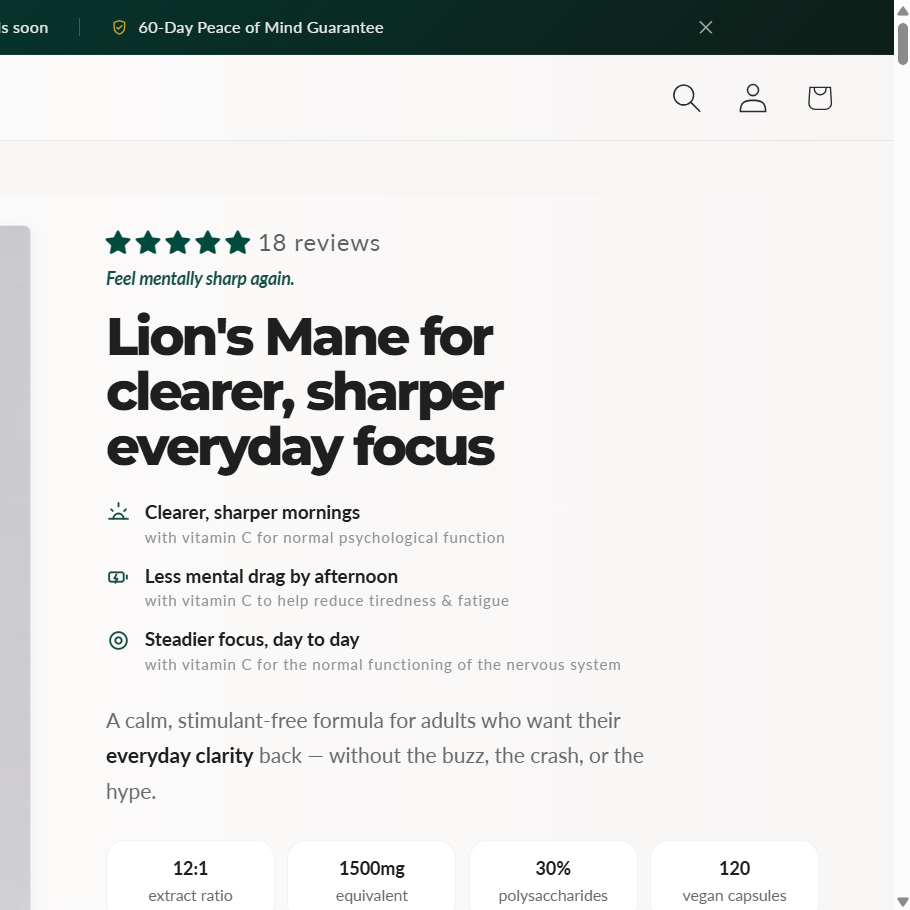Click the scrollbar up arrow

[902, 11]
